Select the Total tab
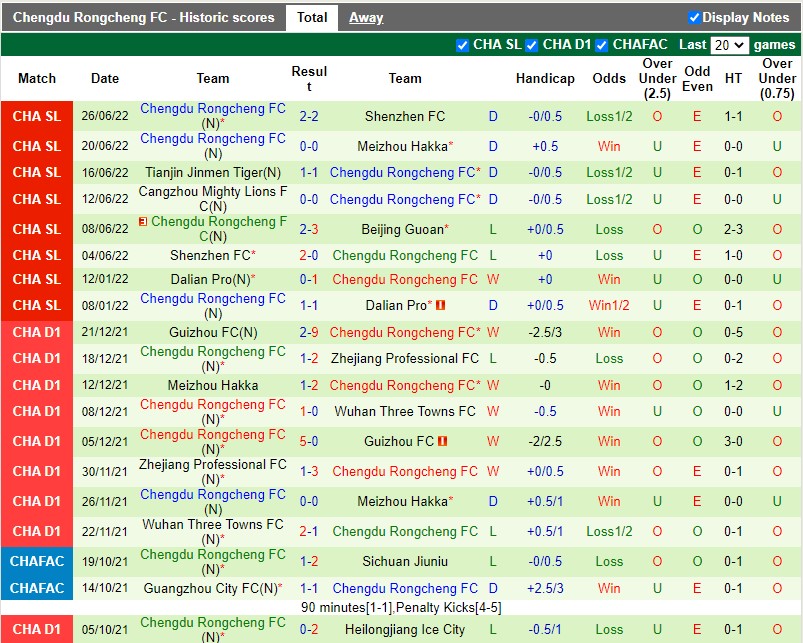 pyautogui.click(x=313, y=17)
